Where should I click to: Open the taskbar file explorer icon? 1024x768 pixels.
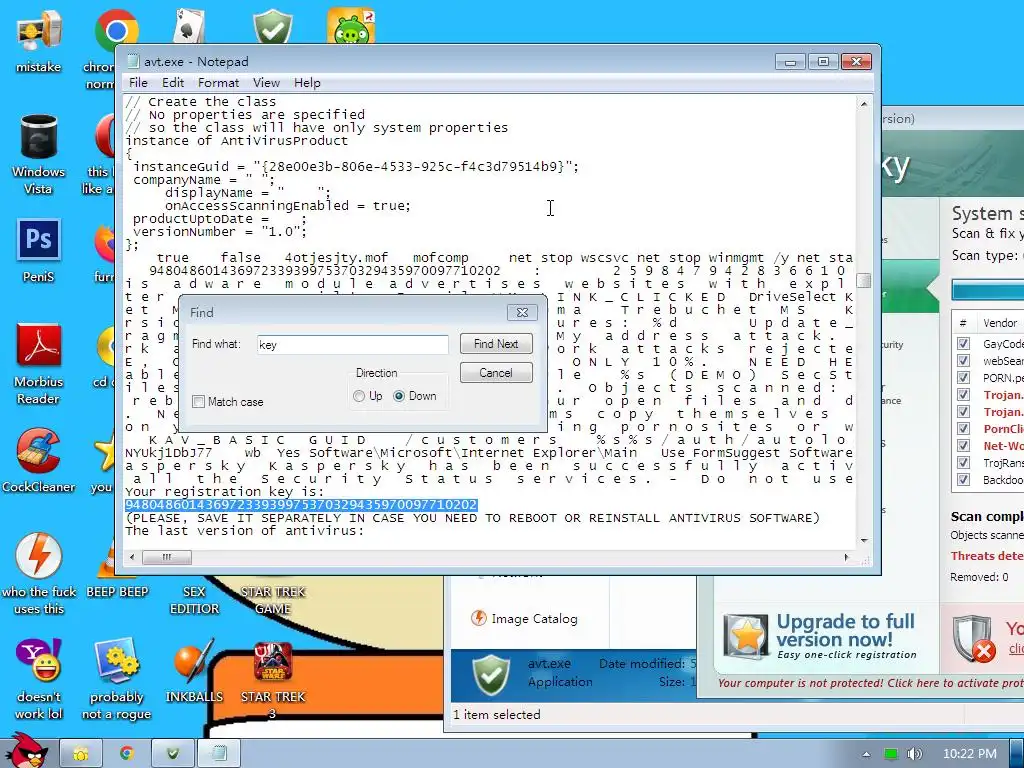coord(81,754)
